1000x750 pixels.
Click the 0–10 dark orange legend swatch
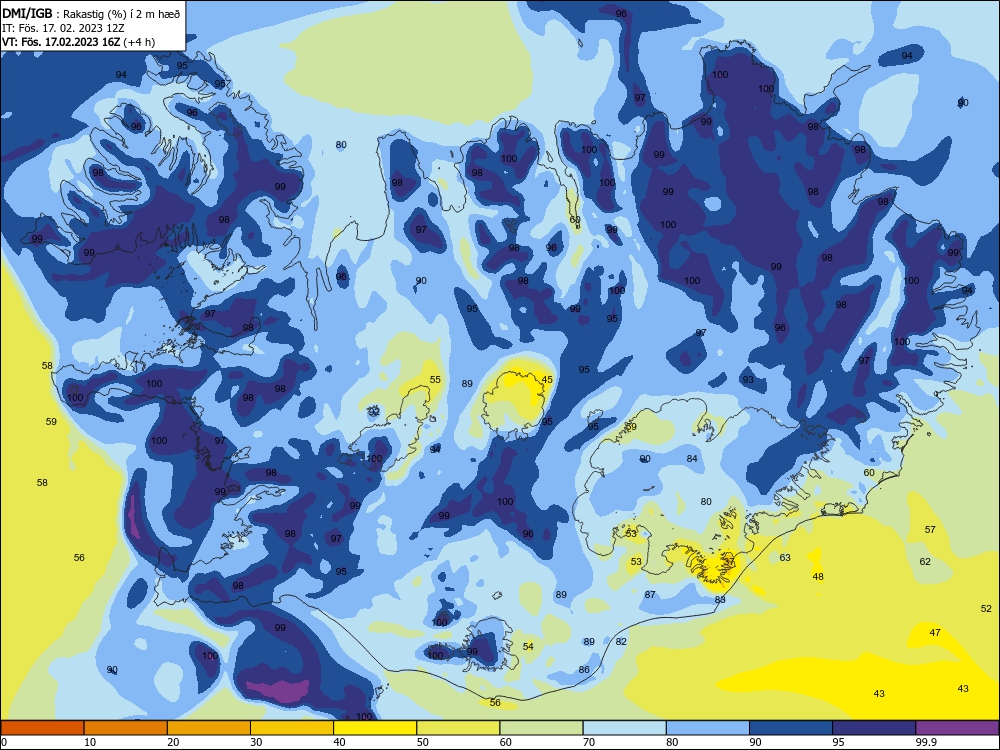click(x=42, y=728)
